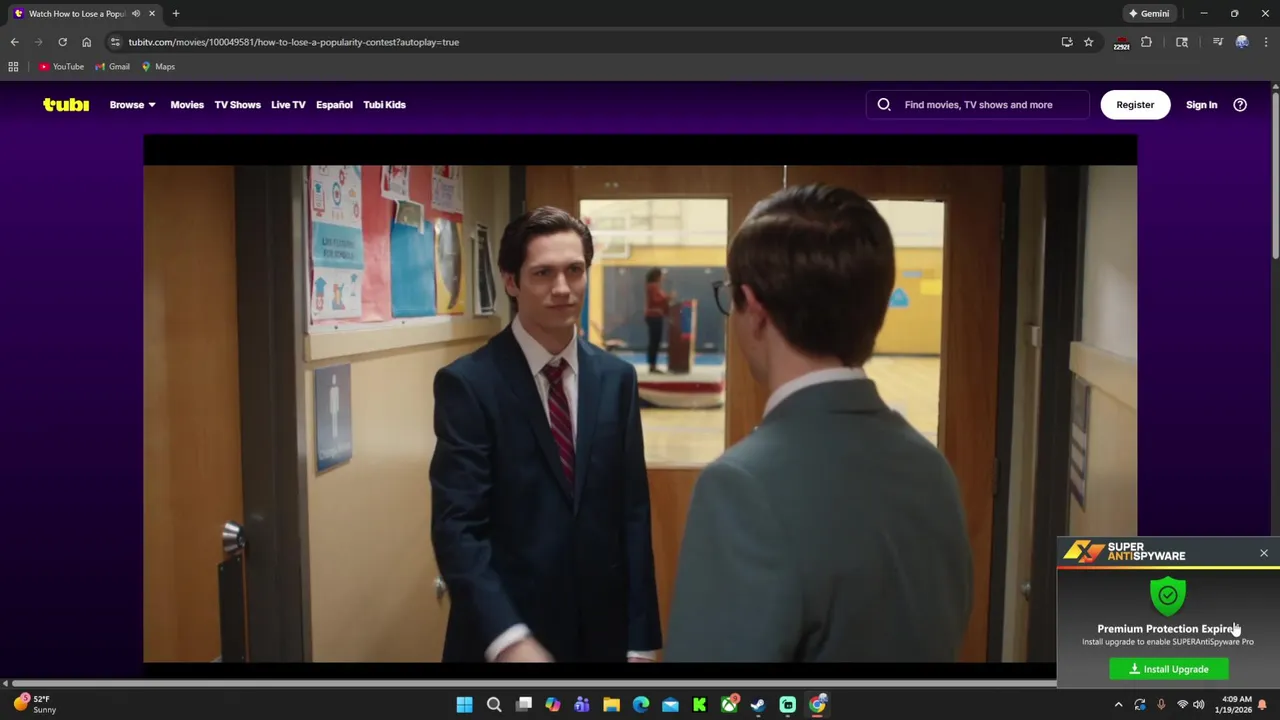This screenshot has width=1280, height=720.
Task: Open the Windows Start menu
Action: pyautogui.click(x=464, y=705)
